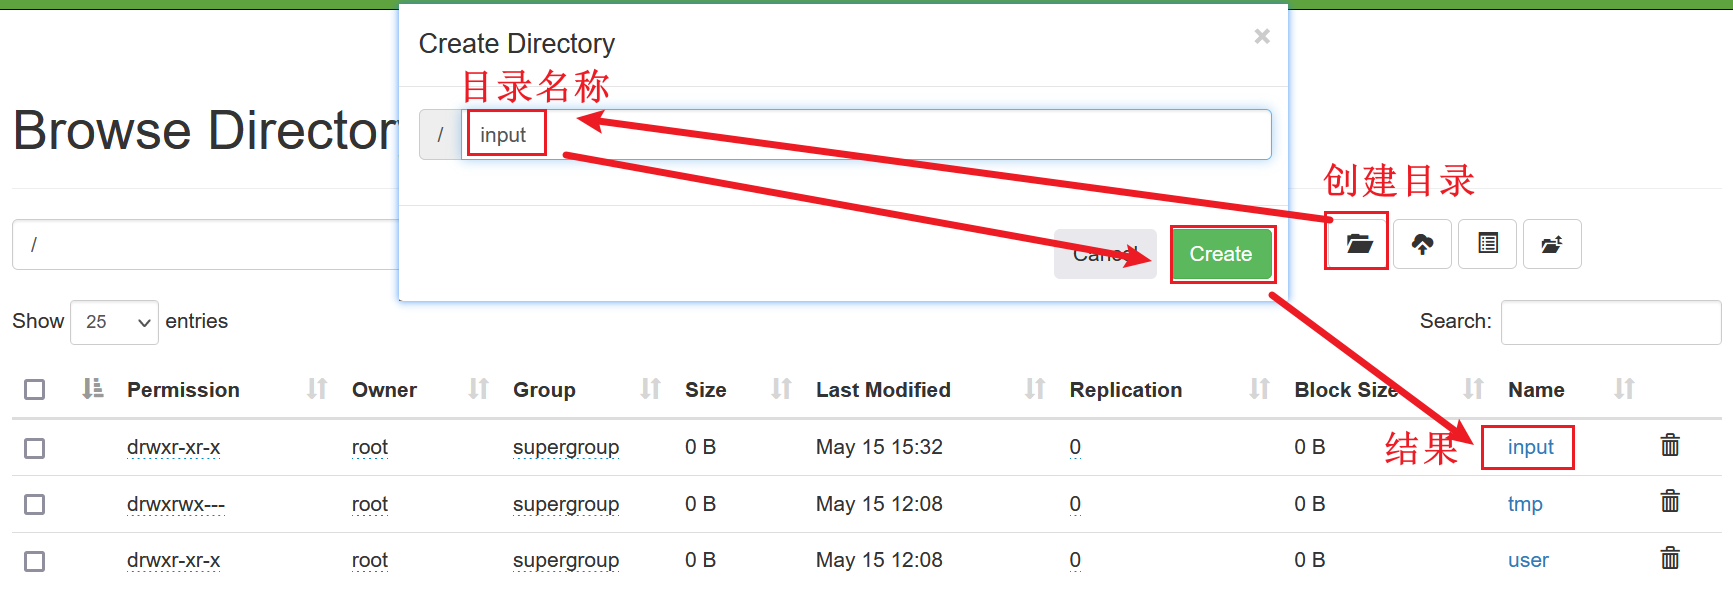This screenshot has width=1733, height=592.
Task: Click permission drwxrwx--- of tmp row
Action: [176, 504]
